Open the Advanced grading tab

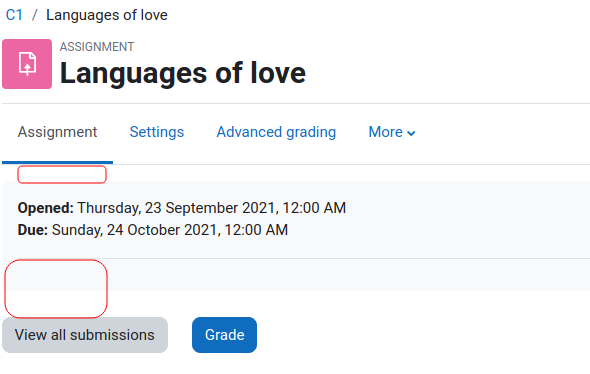point(276,132)
